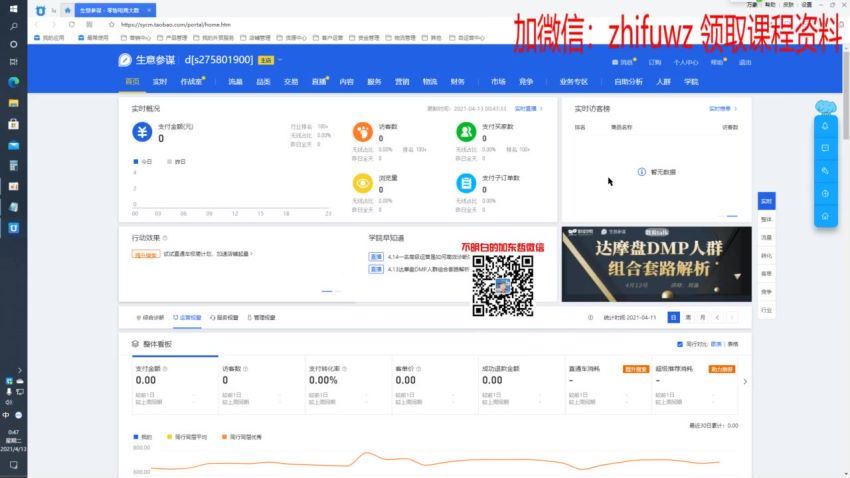Open Mail app from taskbar
Viewport: 850px width, 478px height.
14,145
